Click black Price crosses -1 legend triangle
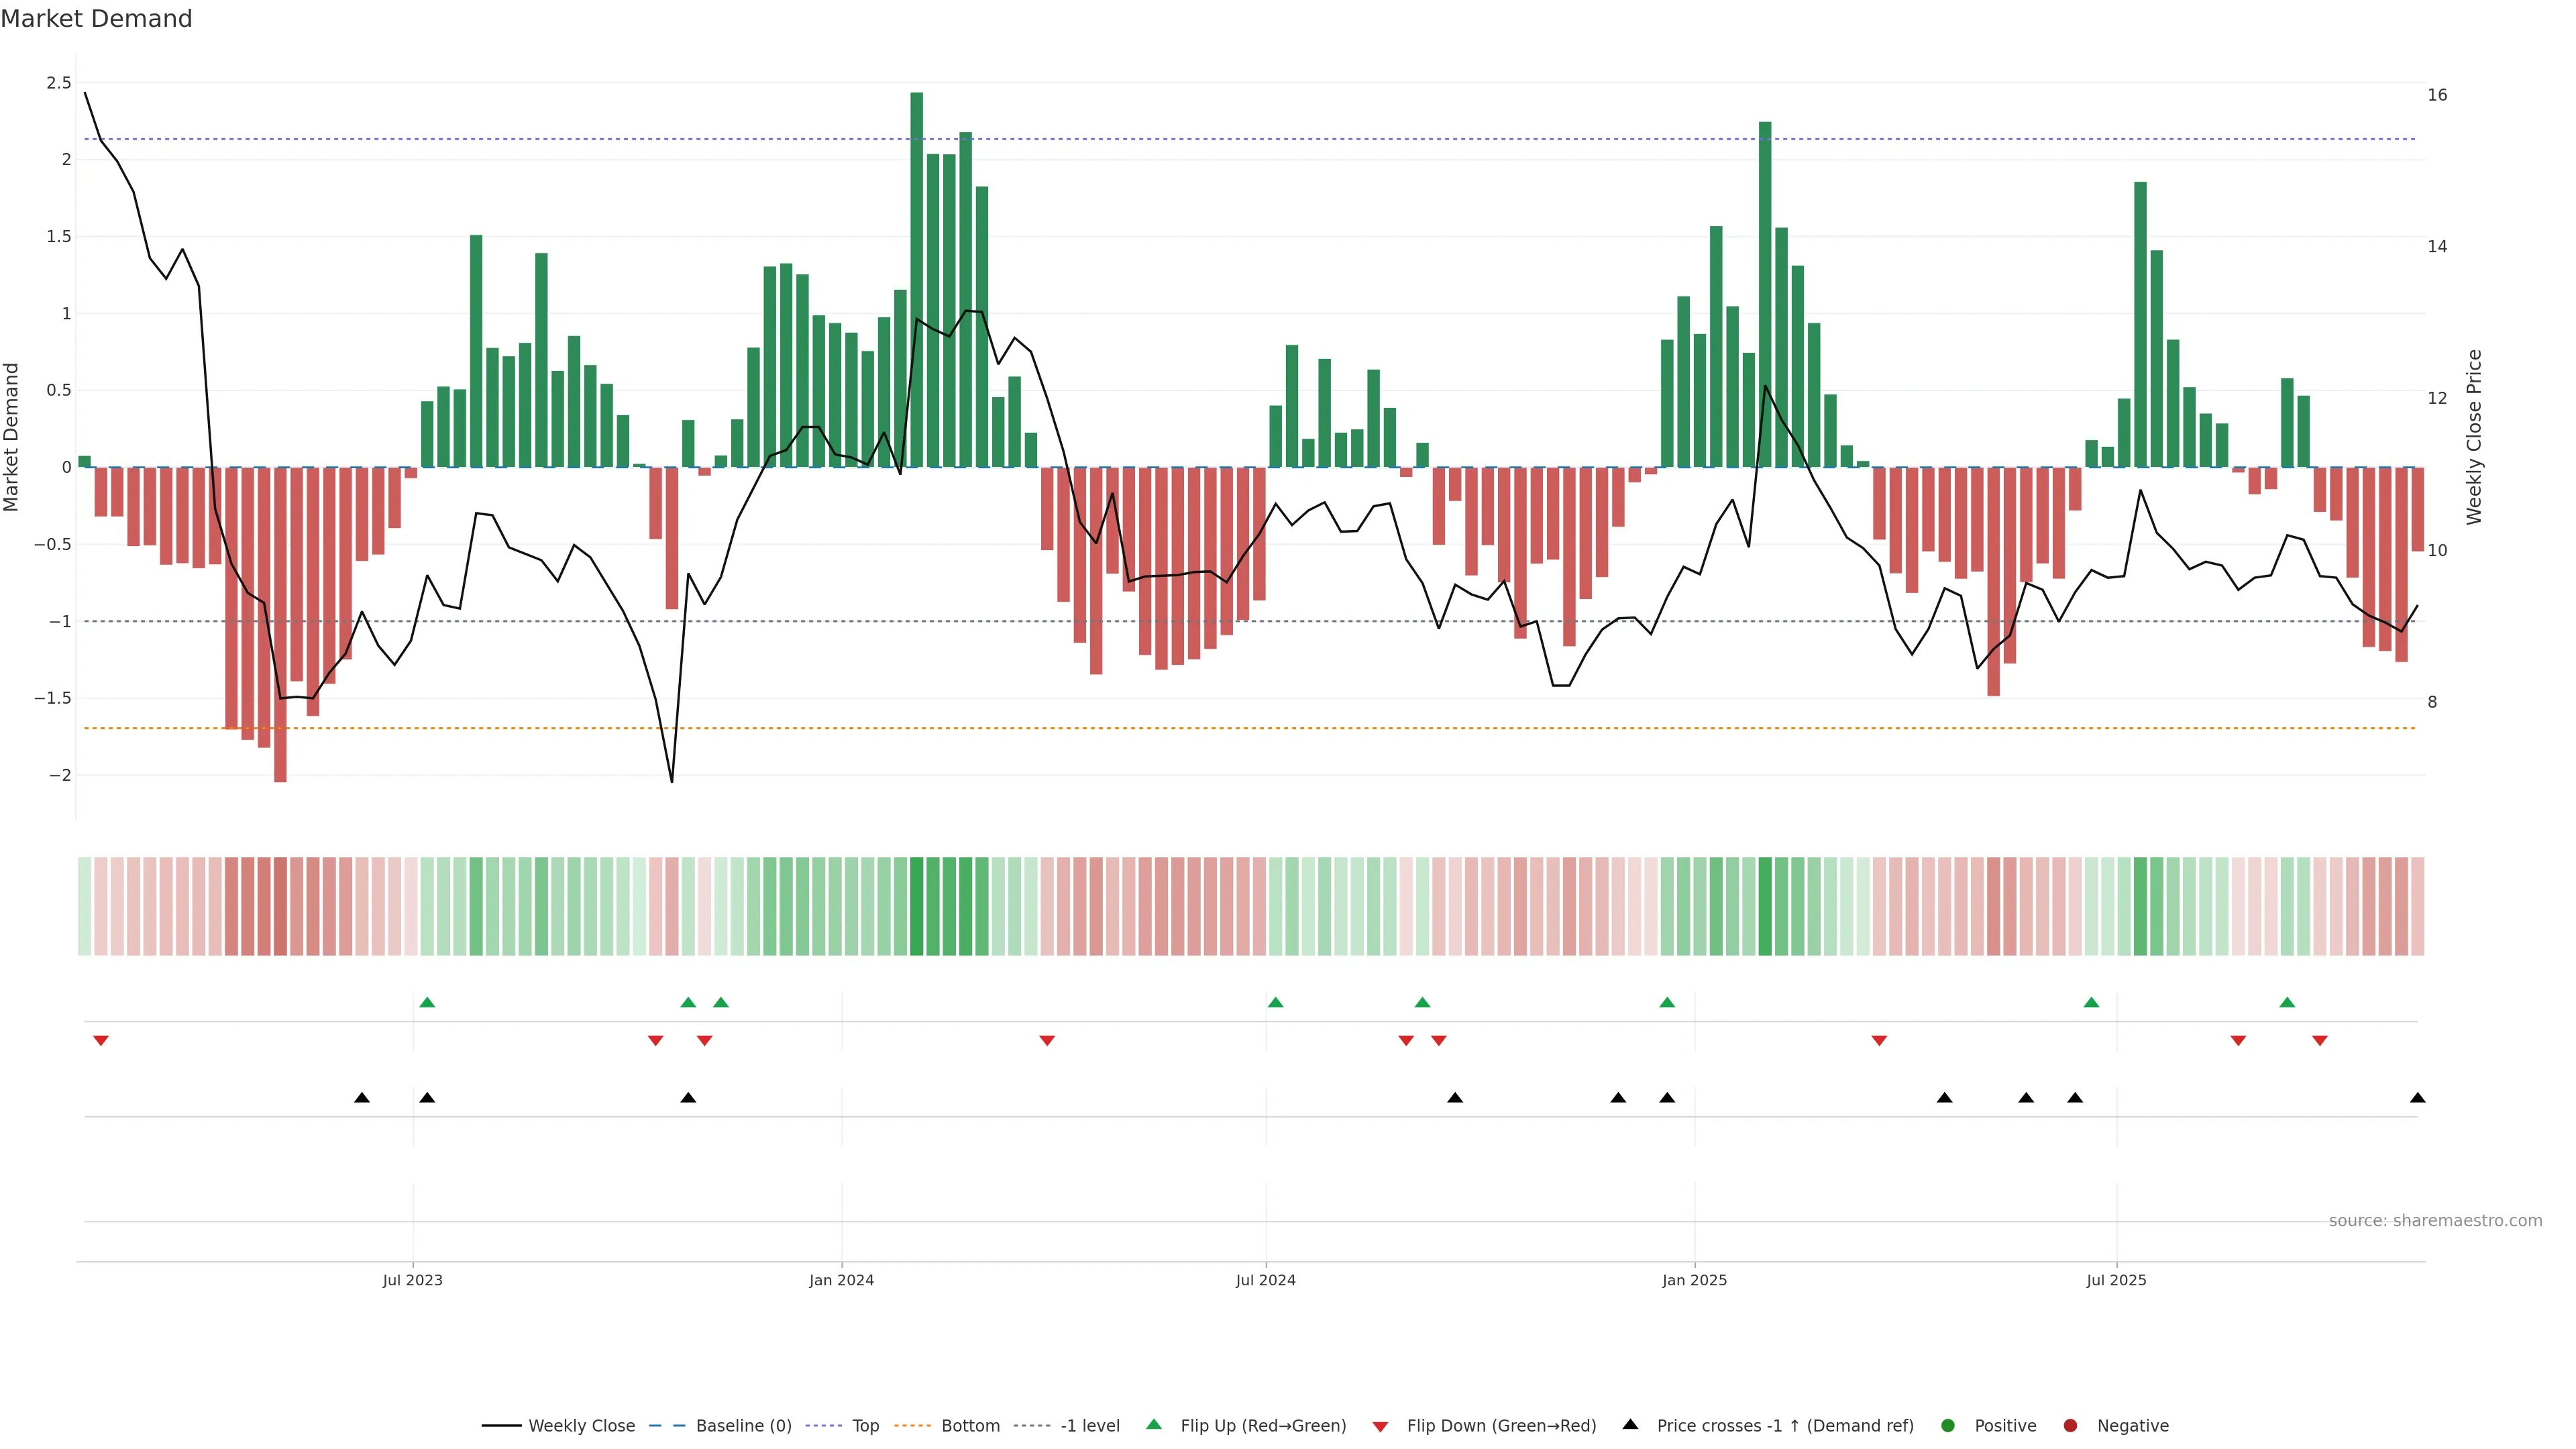 (x=1630, y=1424)
